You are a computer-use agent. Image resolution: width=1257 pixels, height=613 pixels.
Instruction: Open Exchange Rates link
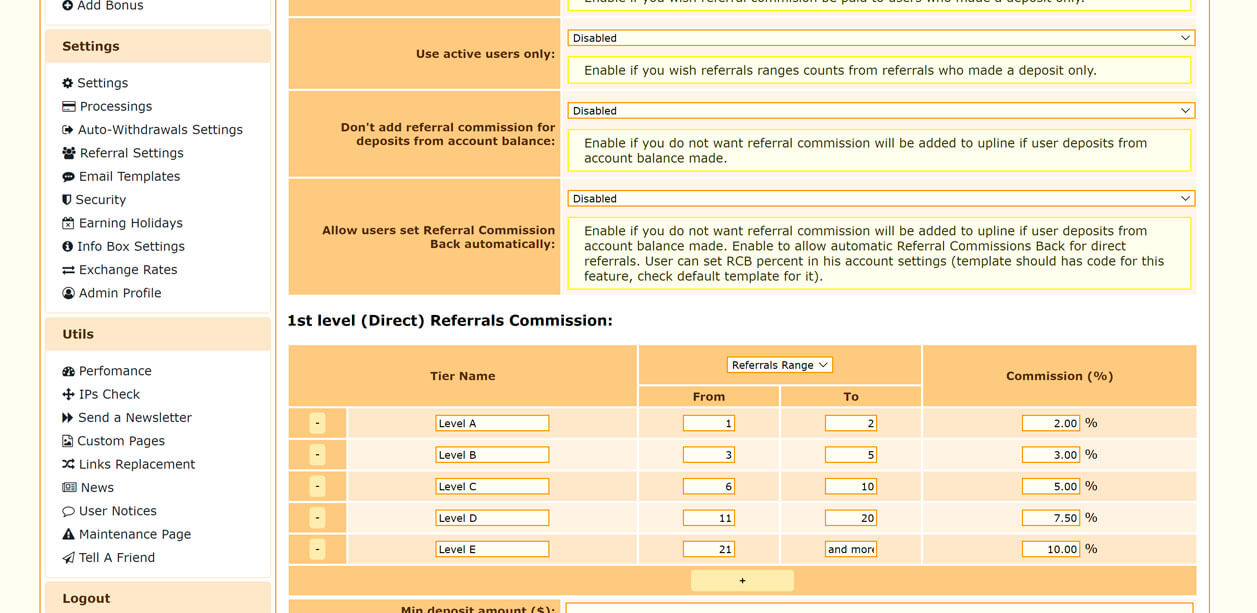tap(128, 270)
